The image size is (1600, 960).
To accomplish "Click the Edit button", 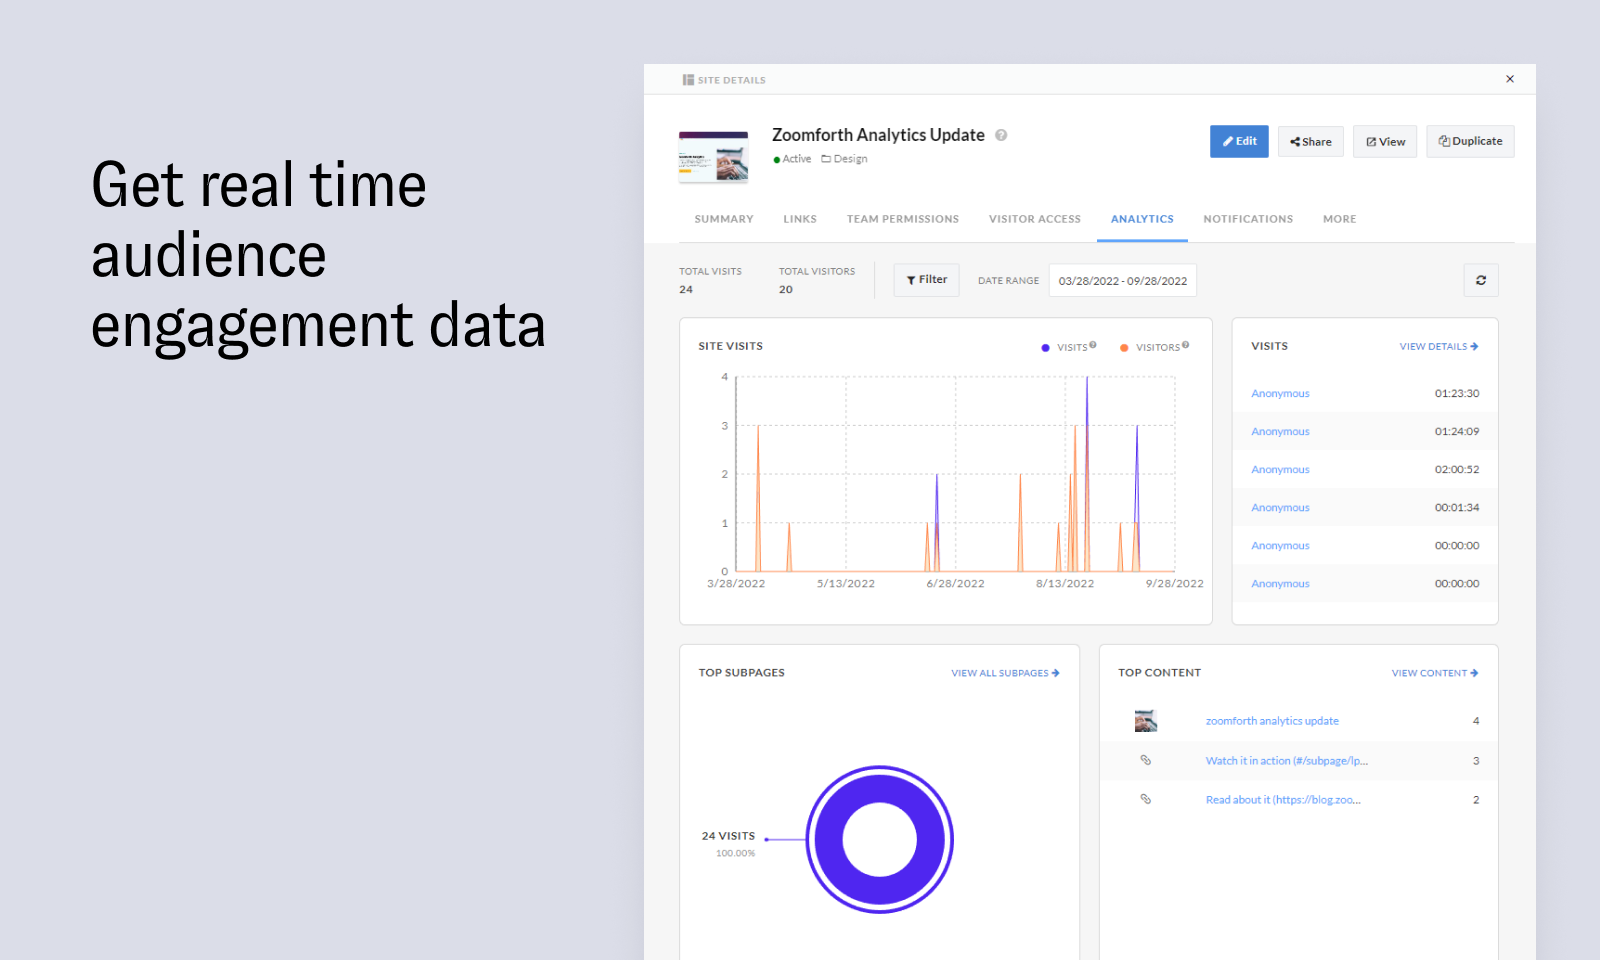I will click(x=1239, y=141).
